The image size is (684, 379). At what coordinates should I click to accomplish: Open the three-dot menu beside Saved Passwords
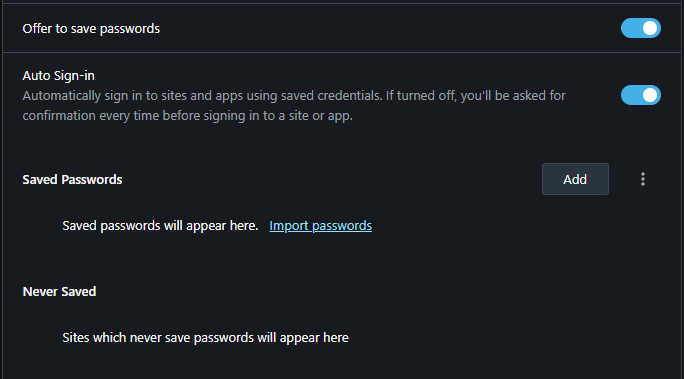(643, 179)
